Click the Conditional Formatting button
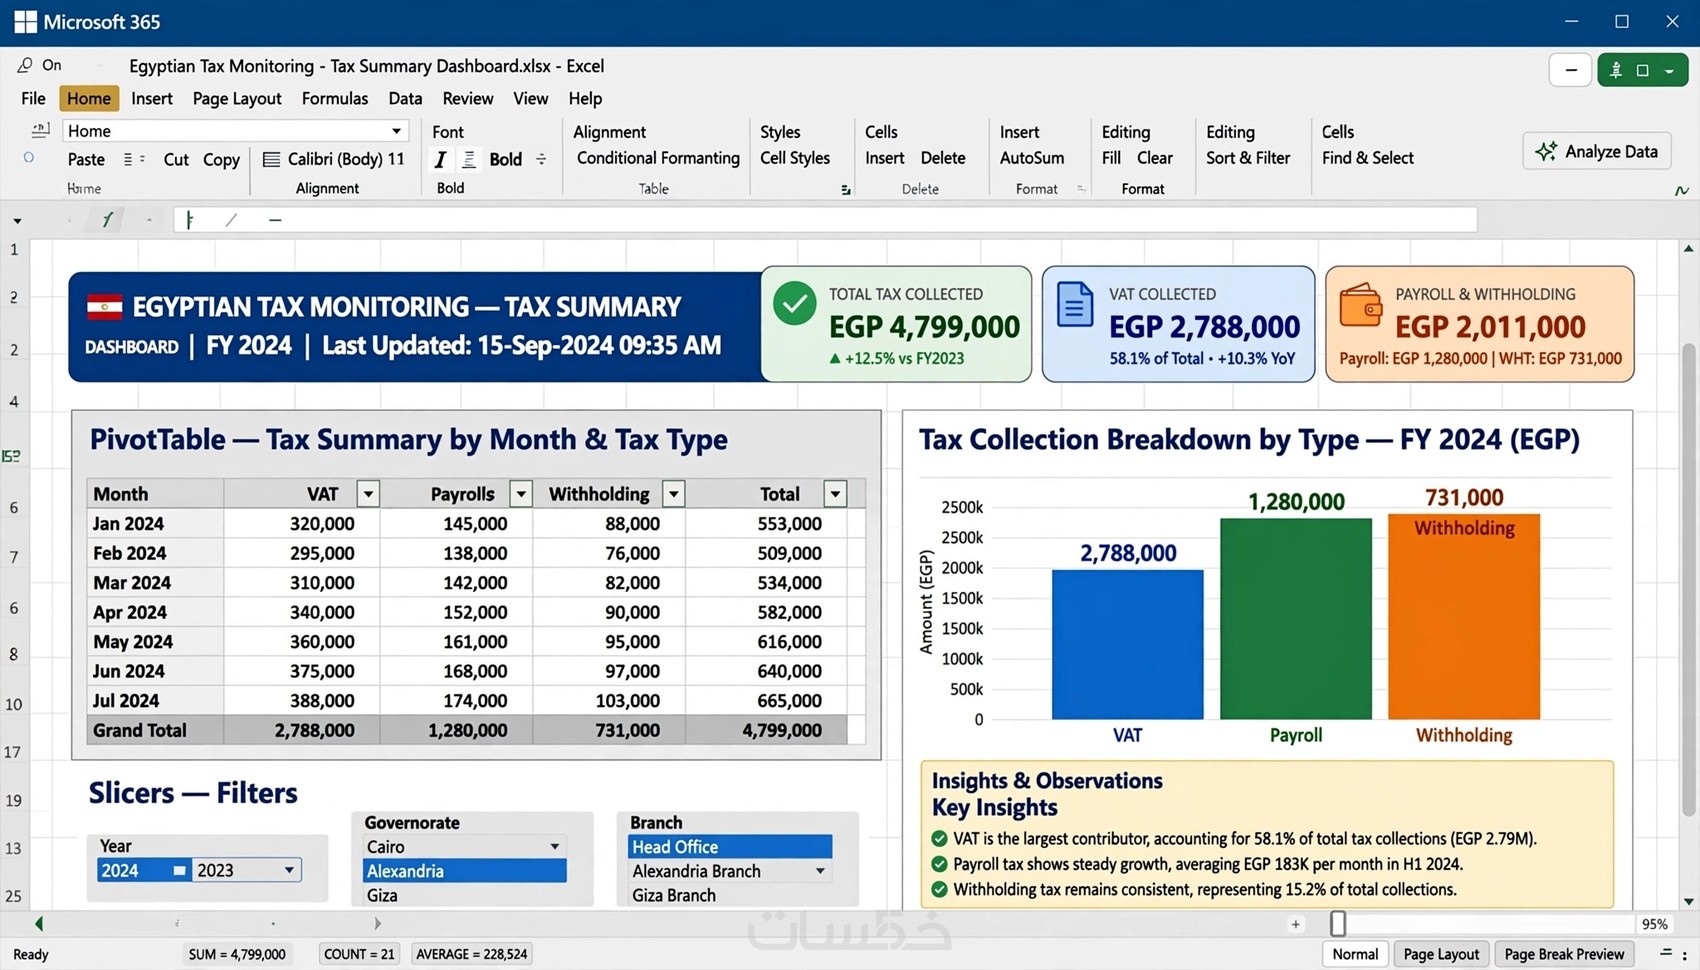Image resolution: width=1700 pixels, height=970 pixels. click(x=658, y=158)
